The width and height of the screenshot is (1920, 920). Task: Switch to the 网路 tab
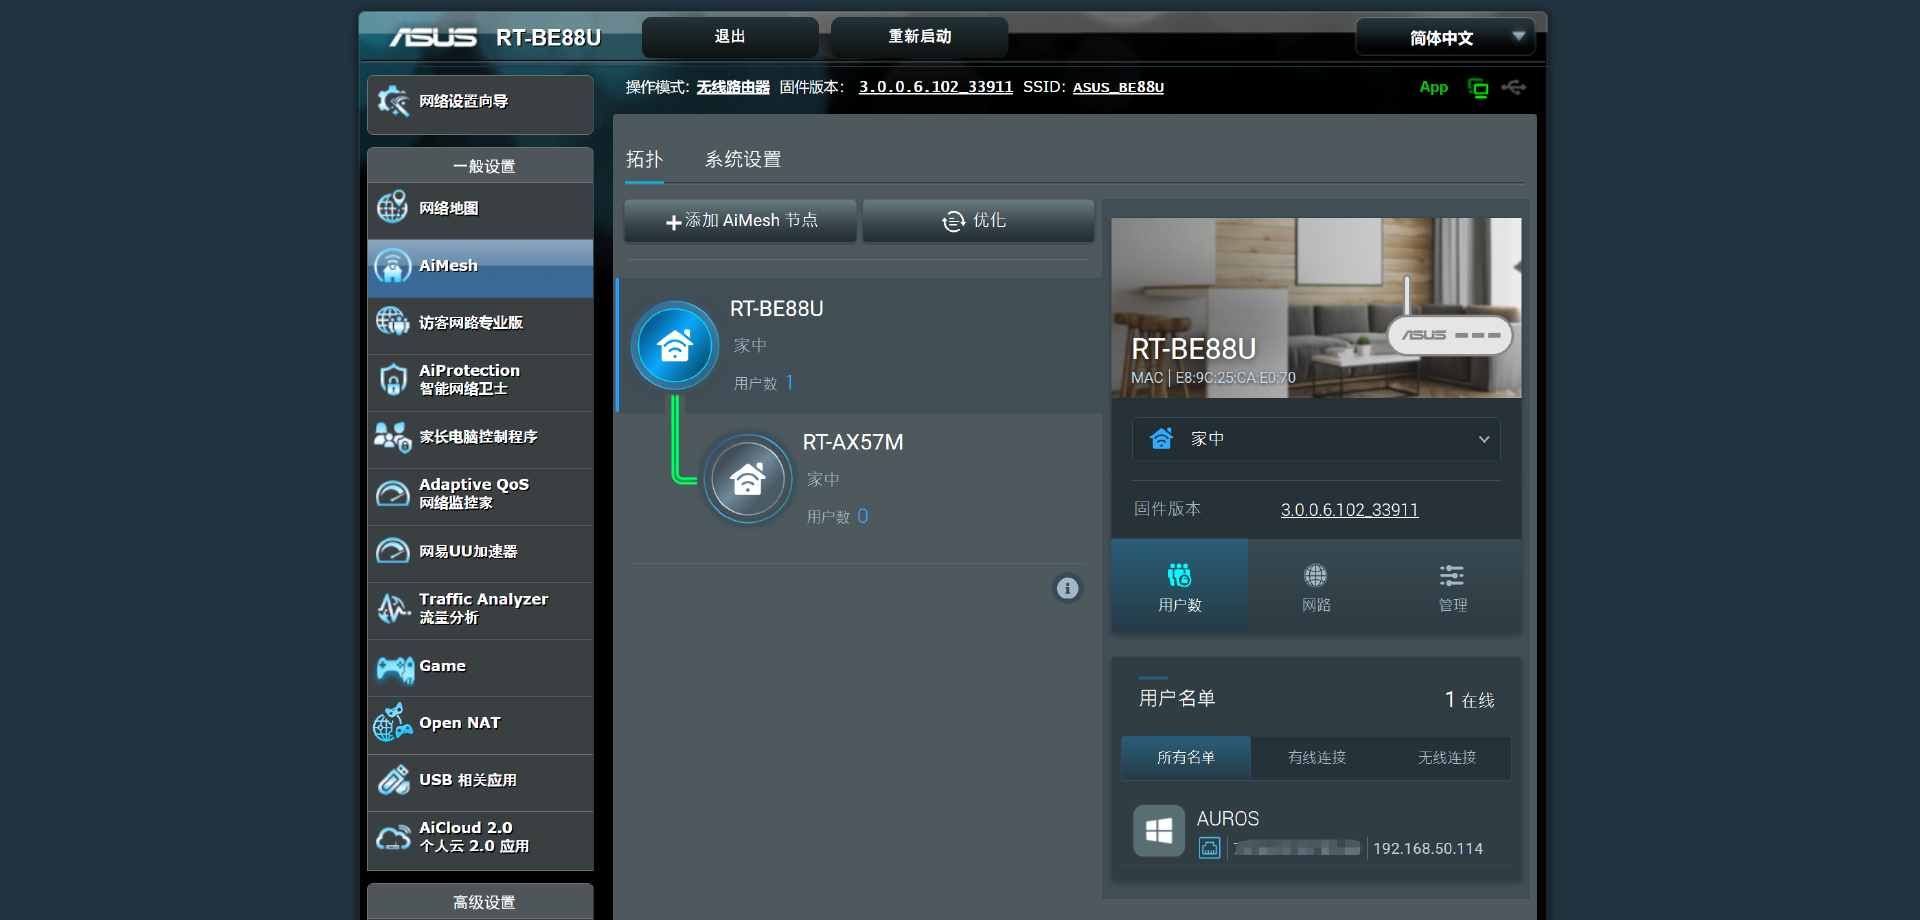tap(1315, 587)
